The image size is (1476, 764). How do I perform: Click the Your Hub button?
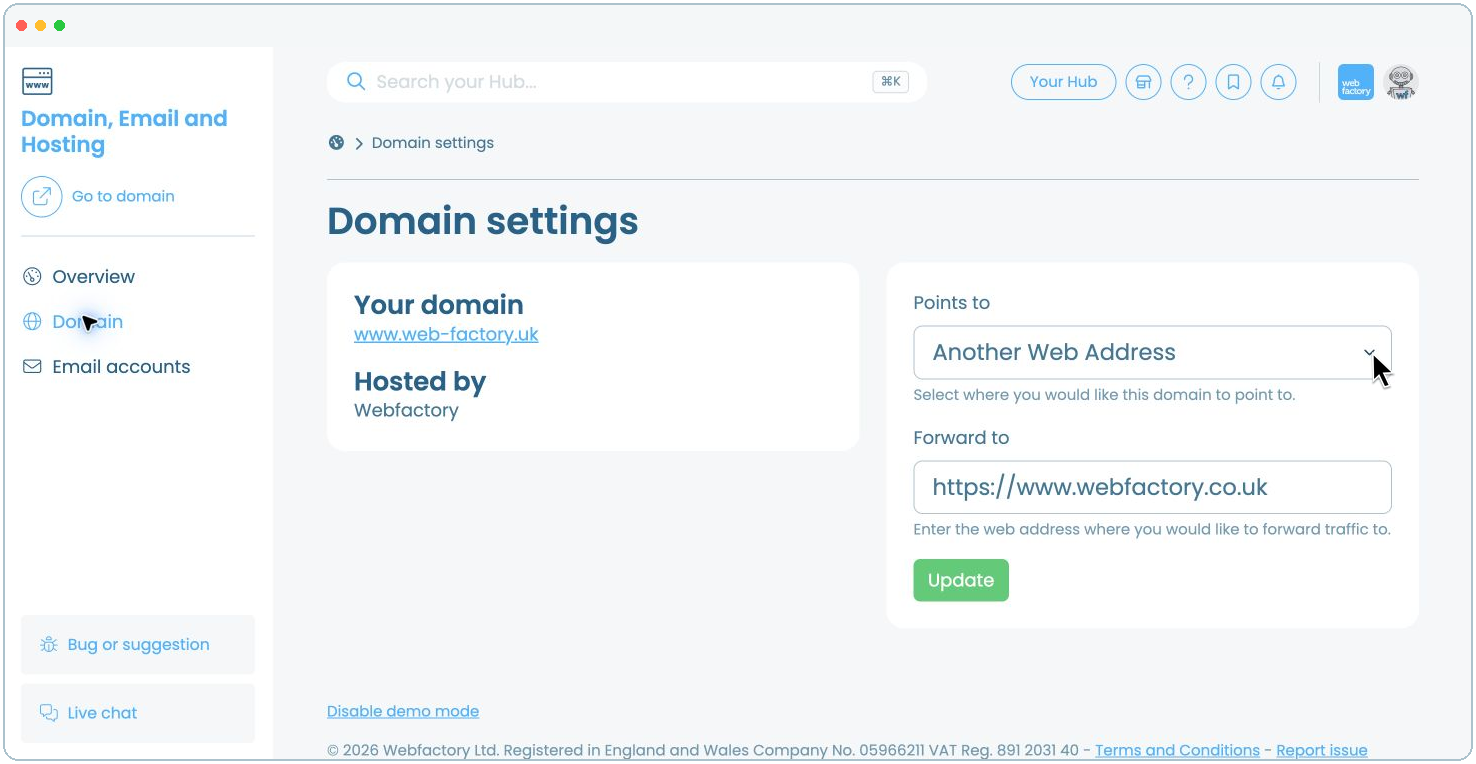click(1063, 82)
